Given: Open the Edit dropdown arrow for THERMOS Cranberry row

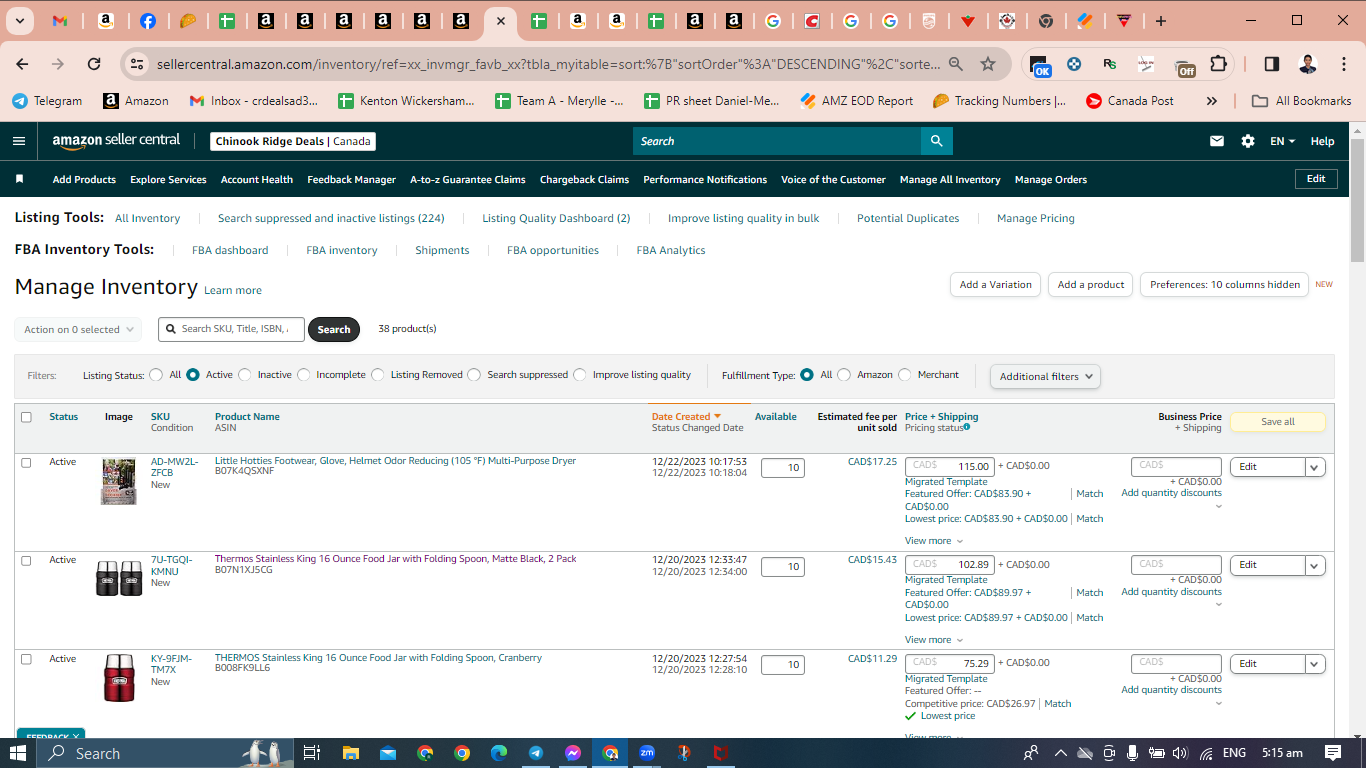Looking at the screenshot, I should point(1315,664).
